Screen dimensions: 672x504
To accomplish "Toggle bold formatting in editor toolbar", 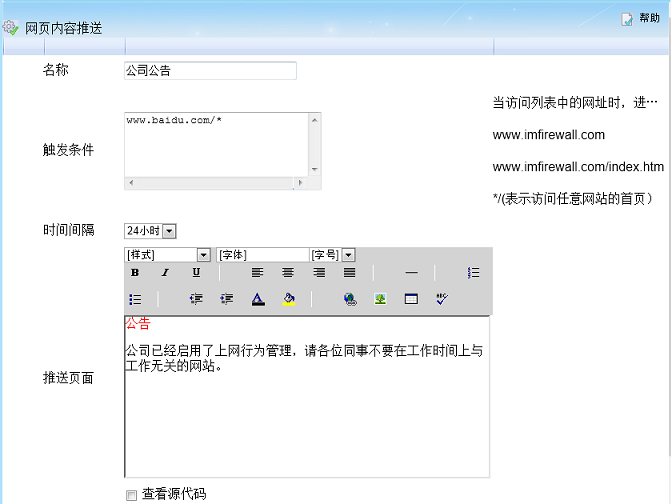I will coord(135,273).
